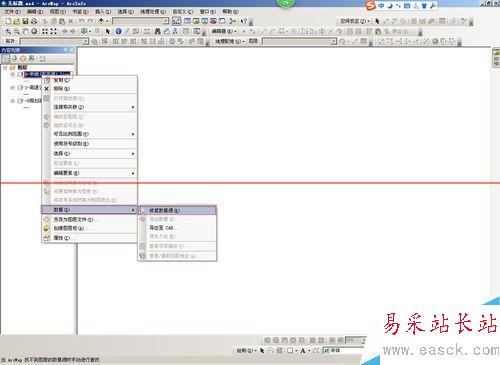Open the ArcToolbox window icon
This screenshot has width=500, height=365.
pyautogui.click(x=213, y=21)
